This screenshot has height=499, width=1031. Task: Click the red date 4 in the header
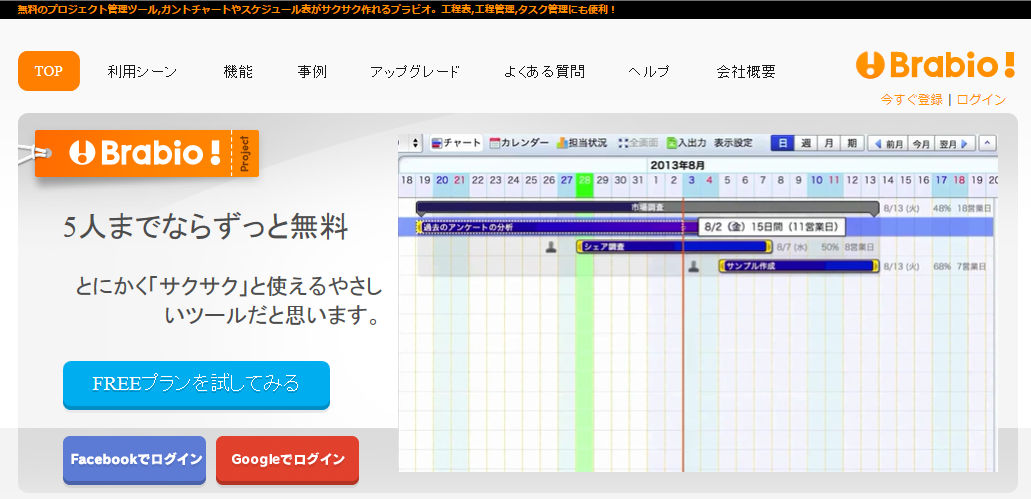709,180
